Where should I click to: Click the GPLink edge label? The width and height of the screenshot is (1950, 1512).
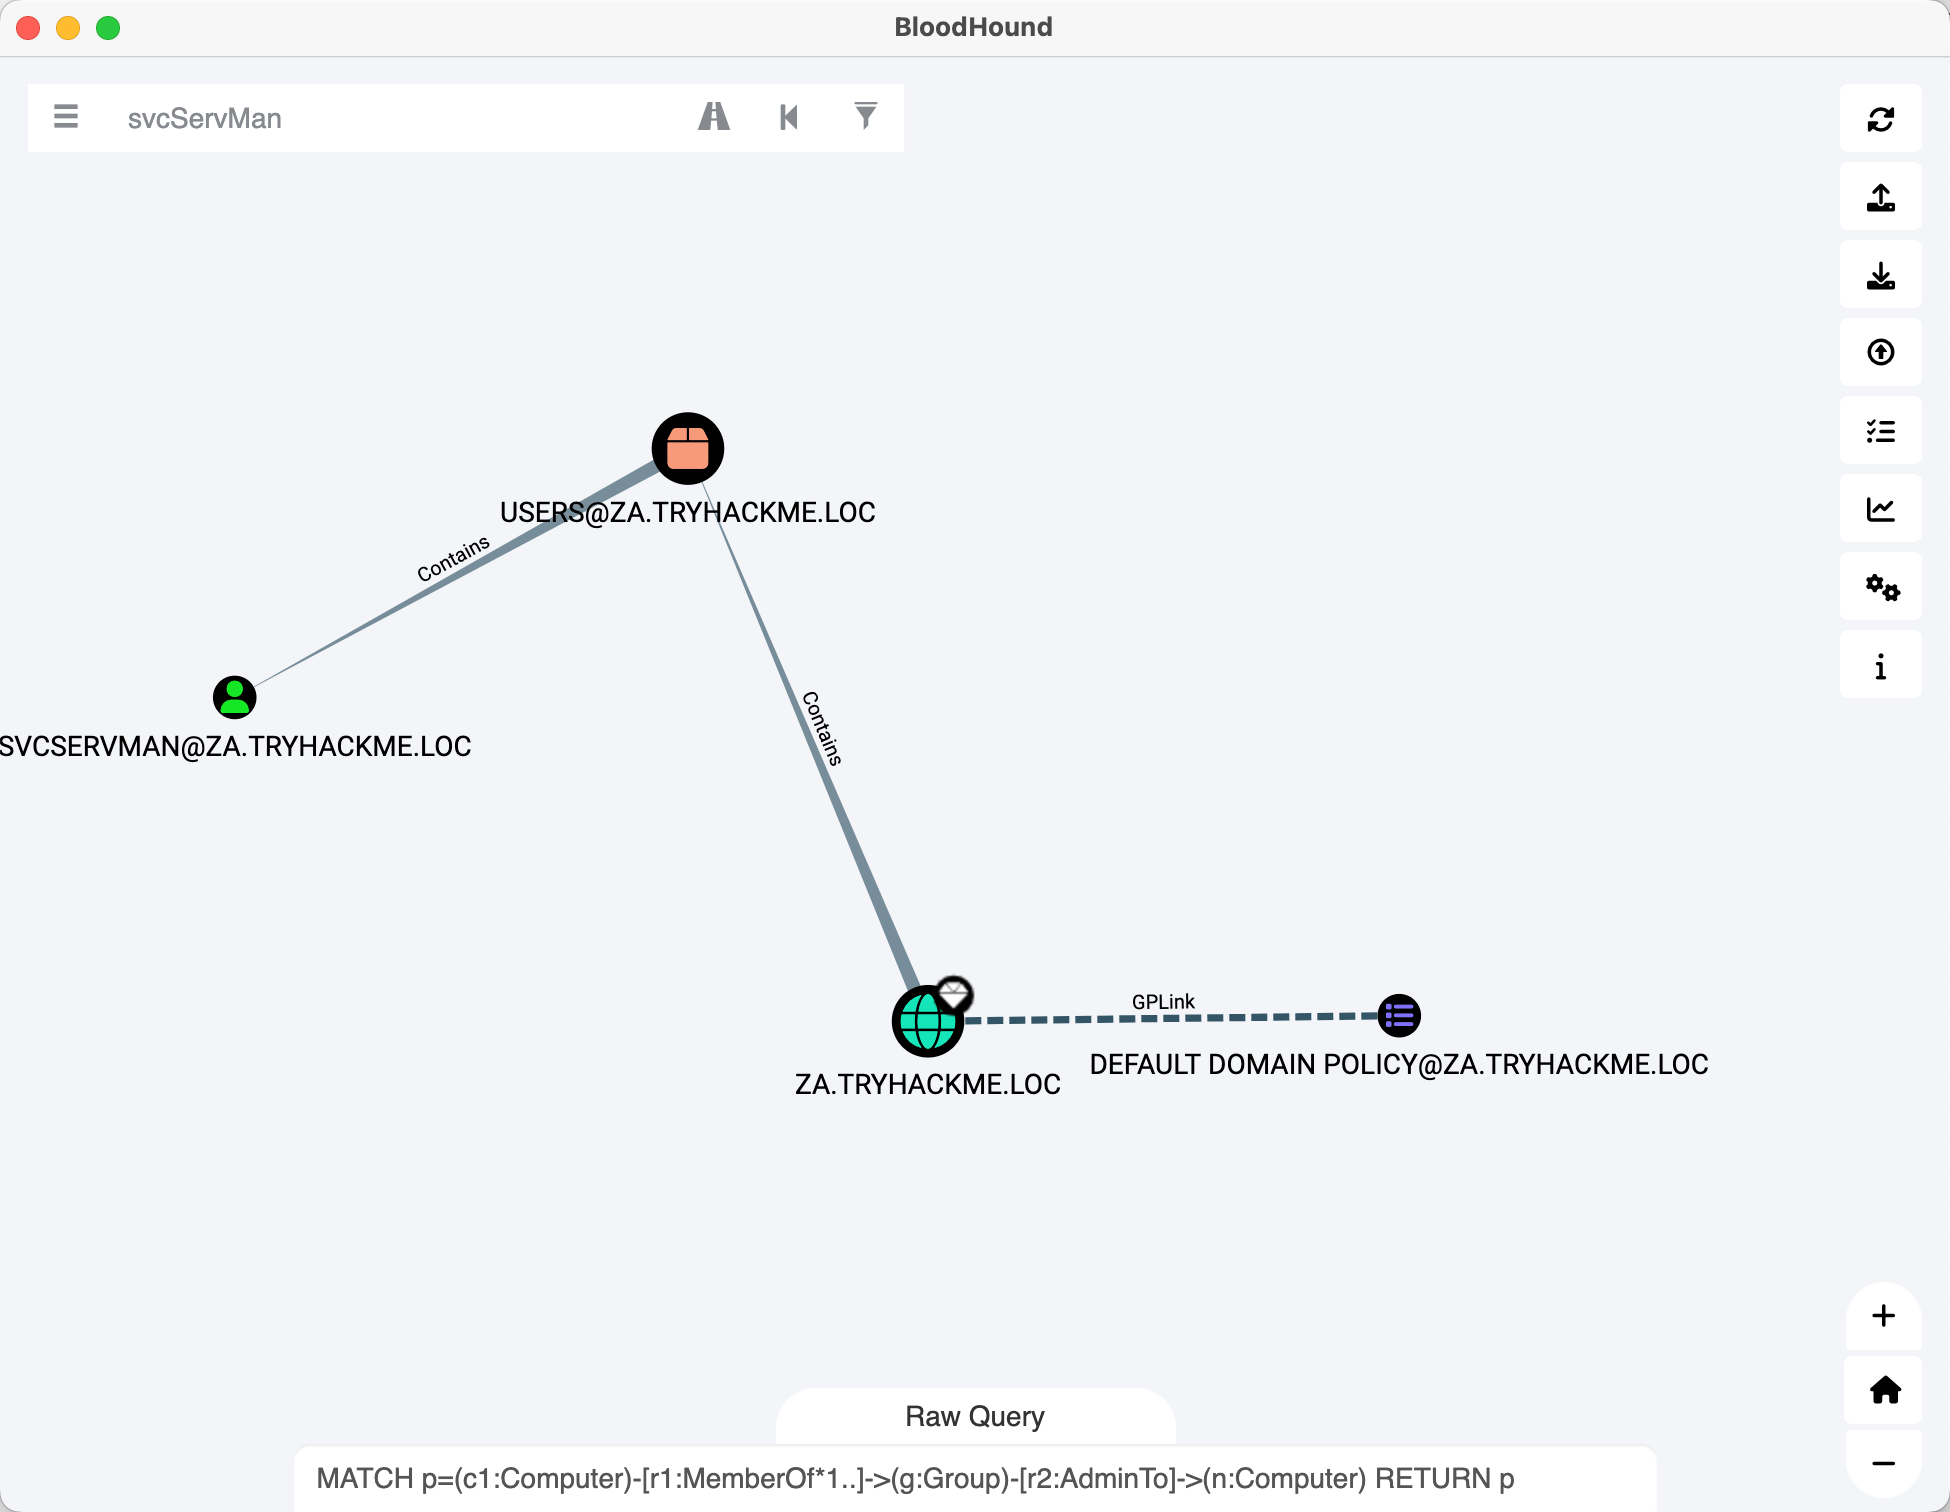pos(1163,1002)
